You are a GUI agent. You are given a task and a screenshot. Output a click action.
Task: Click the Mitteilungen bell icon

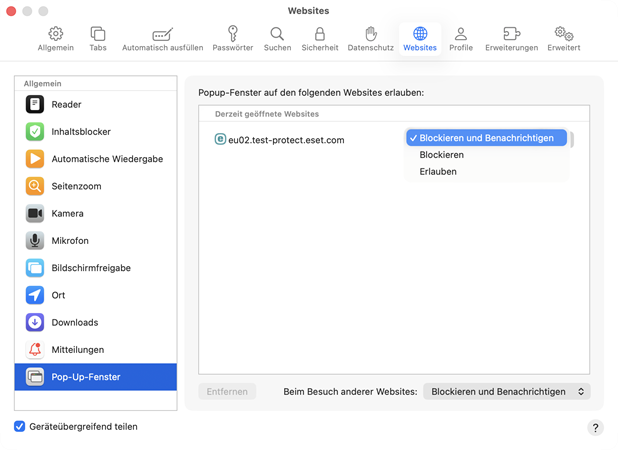click(35, 350)
